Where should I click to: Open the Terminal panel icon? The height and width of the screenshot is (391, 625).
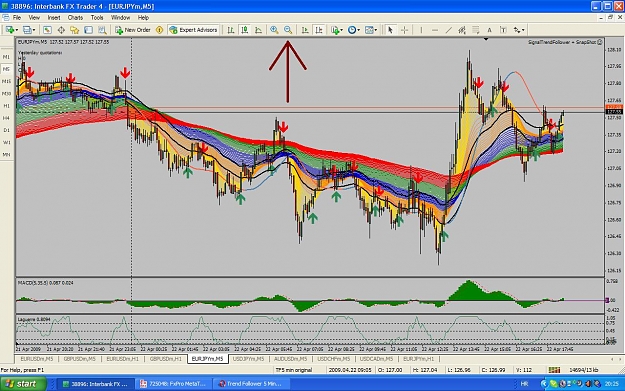pyautogui.click(x=88, y=30)
